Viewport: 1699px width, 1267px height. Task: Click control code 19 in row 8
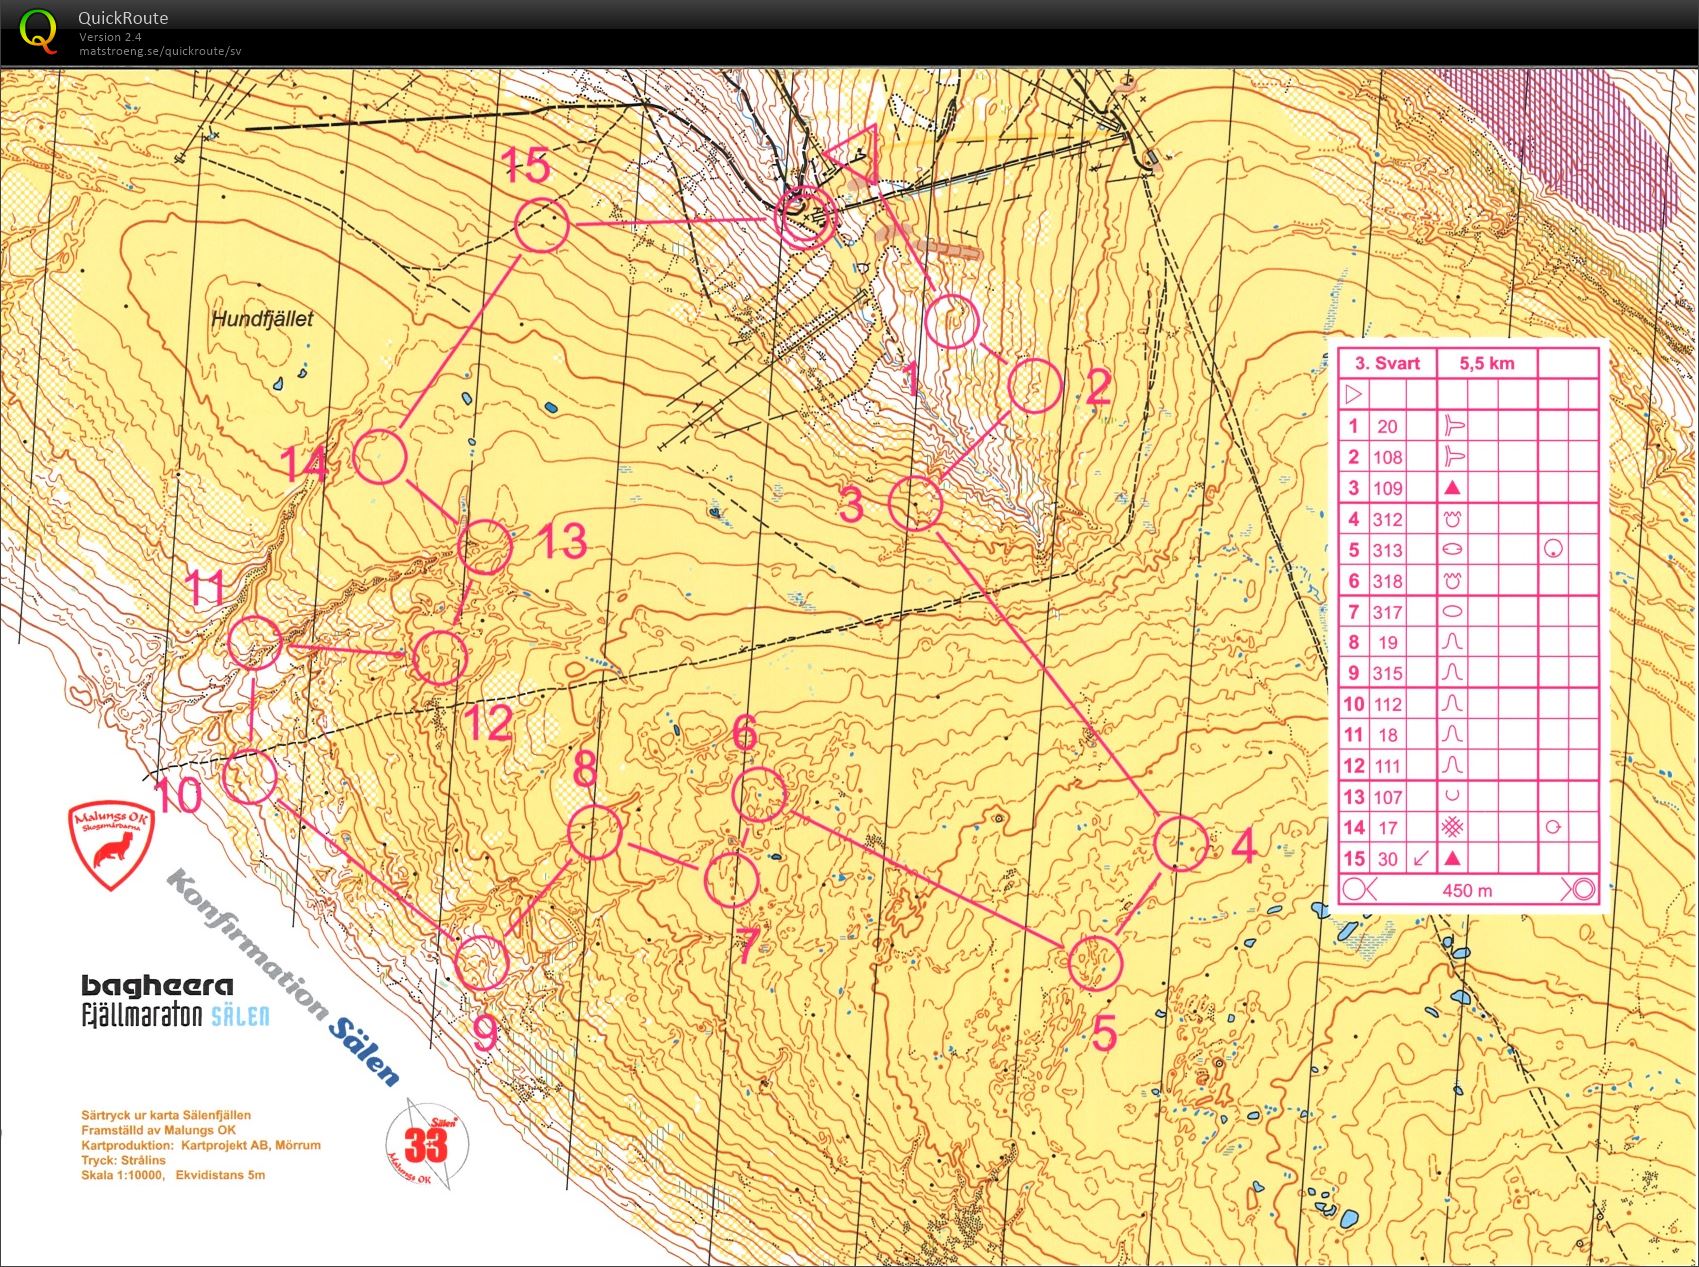pyautogui.click(x=1387, y=642)
